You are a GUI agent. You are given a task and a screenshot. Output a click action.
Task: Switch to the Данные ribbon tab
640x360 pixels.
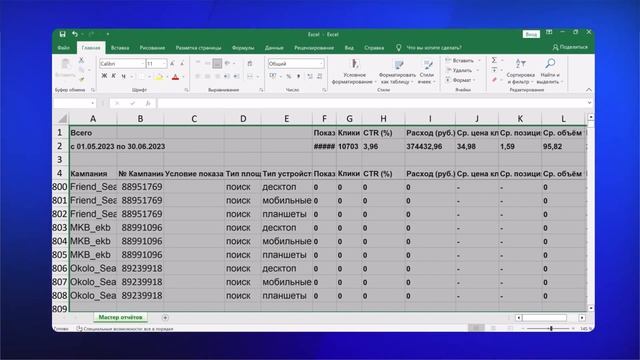tap(274, 48)
